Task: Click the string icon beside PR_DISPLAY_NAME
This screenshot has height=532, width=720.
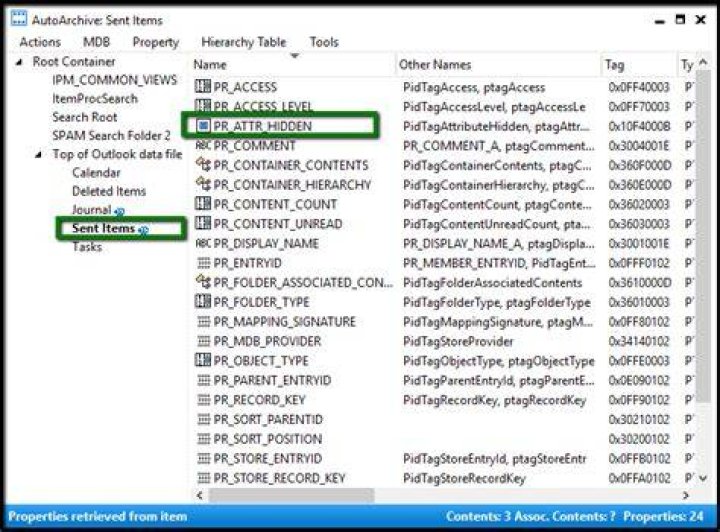Action: tap(203, 243)
